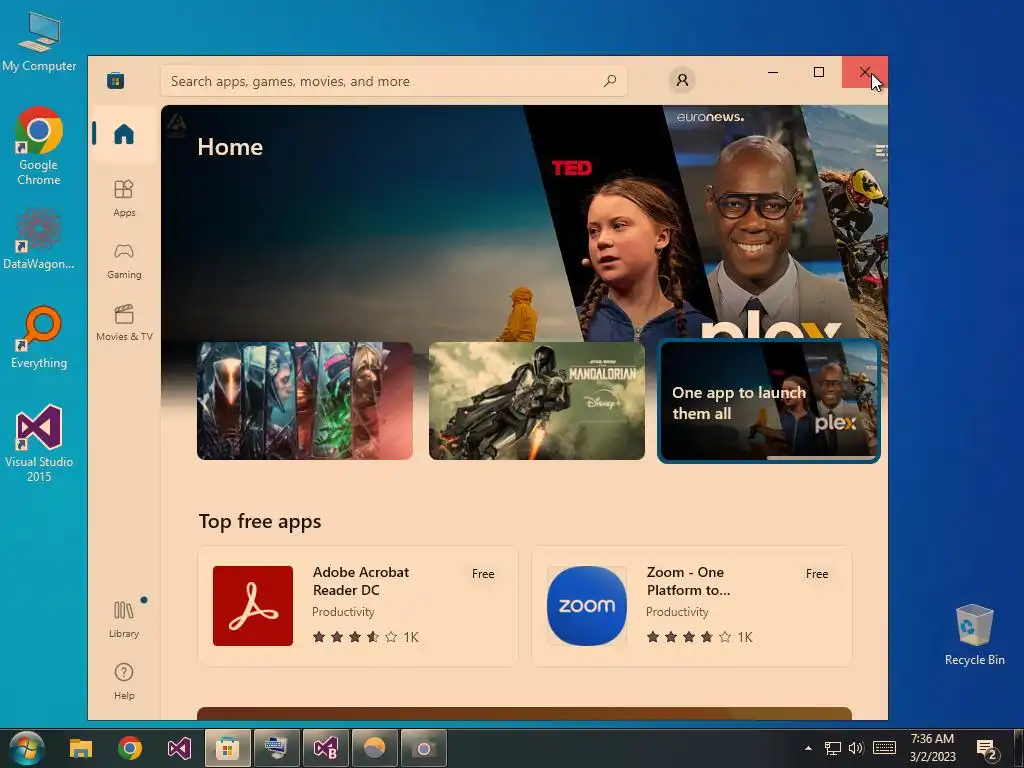Launch Chrome from the taskbar
The height and width of the screenshot is (768, 1024).
tap(130, 748)
